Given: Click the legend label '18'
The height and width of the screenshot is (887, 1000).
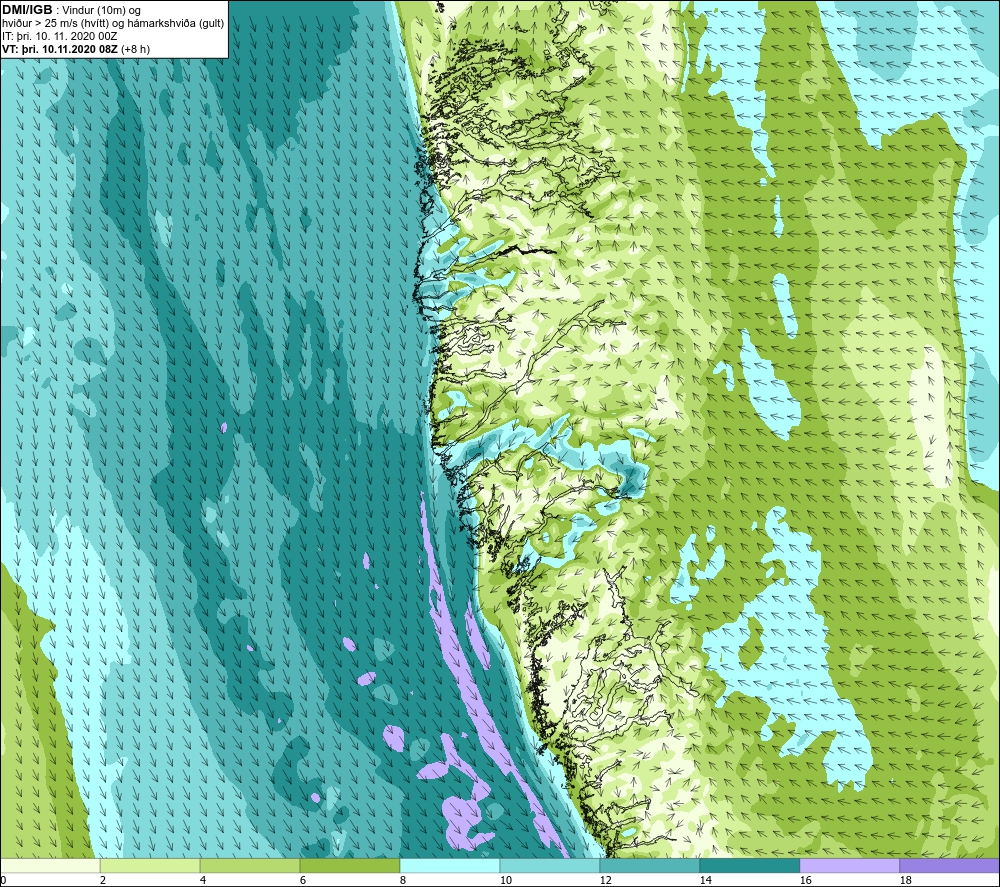Looking at the screenshot, I should (x=905, y=880).
